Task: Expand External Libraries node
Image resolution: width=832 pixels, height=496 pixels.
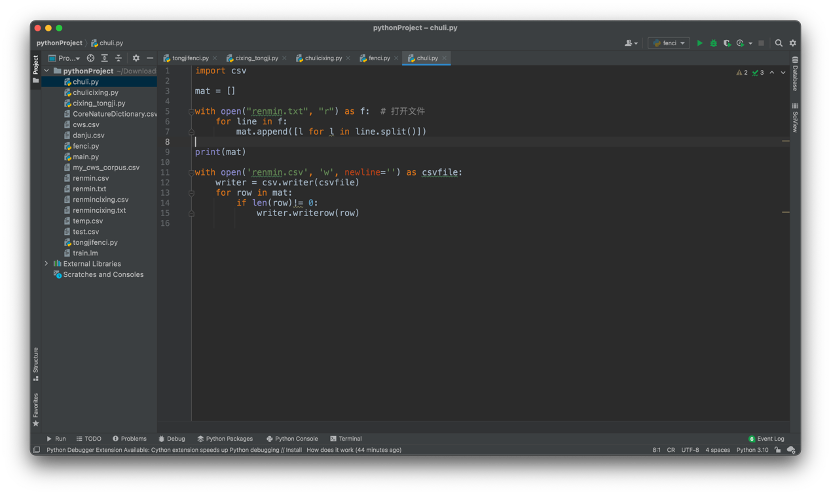Action: coord(47,264)
